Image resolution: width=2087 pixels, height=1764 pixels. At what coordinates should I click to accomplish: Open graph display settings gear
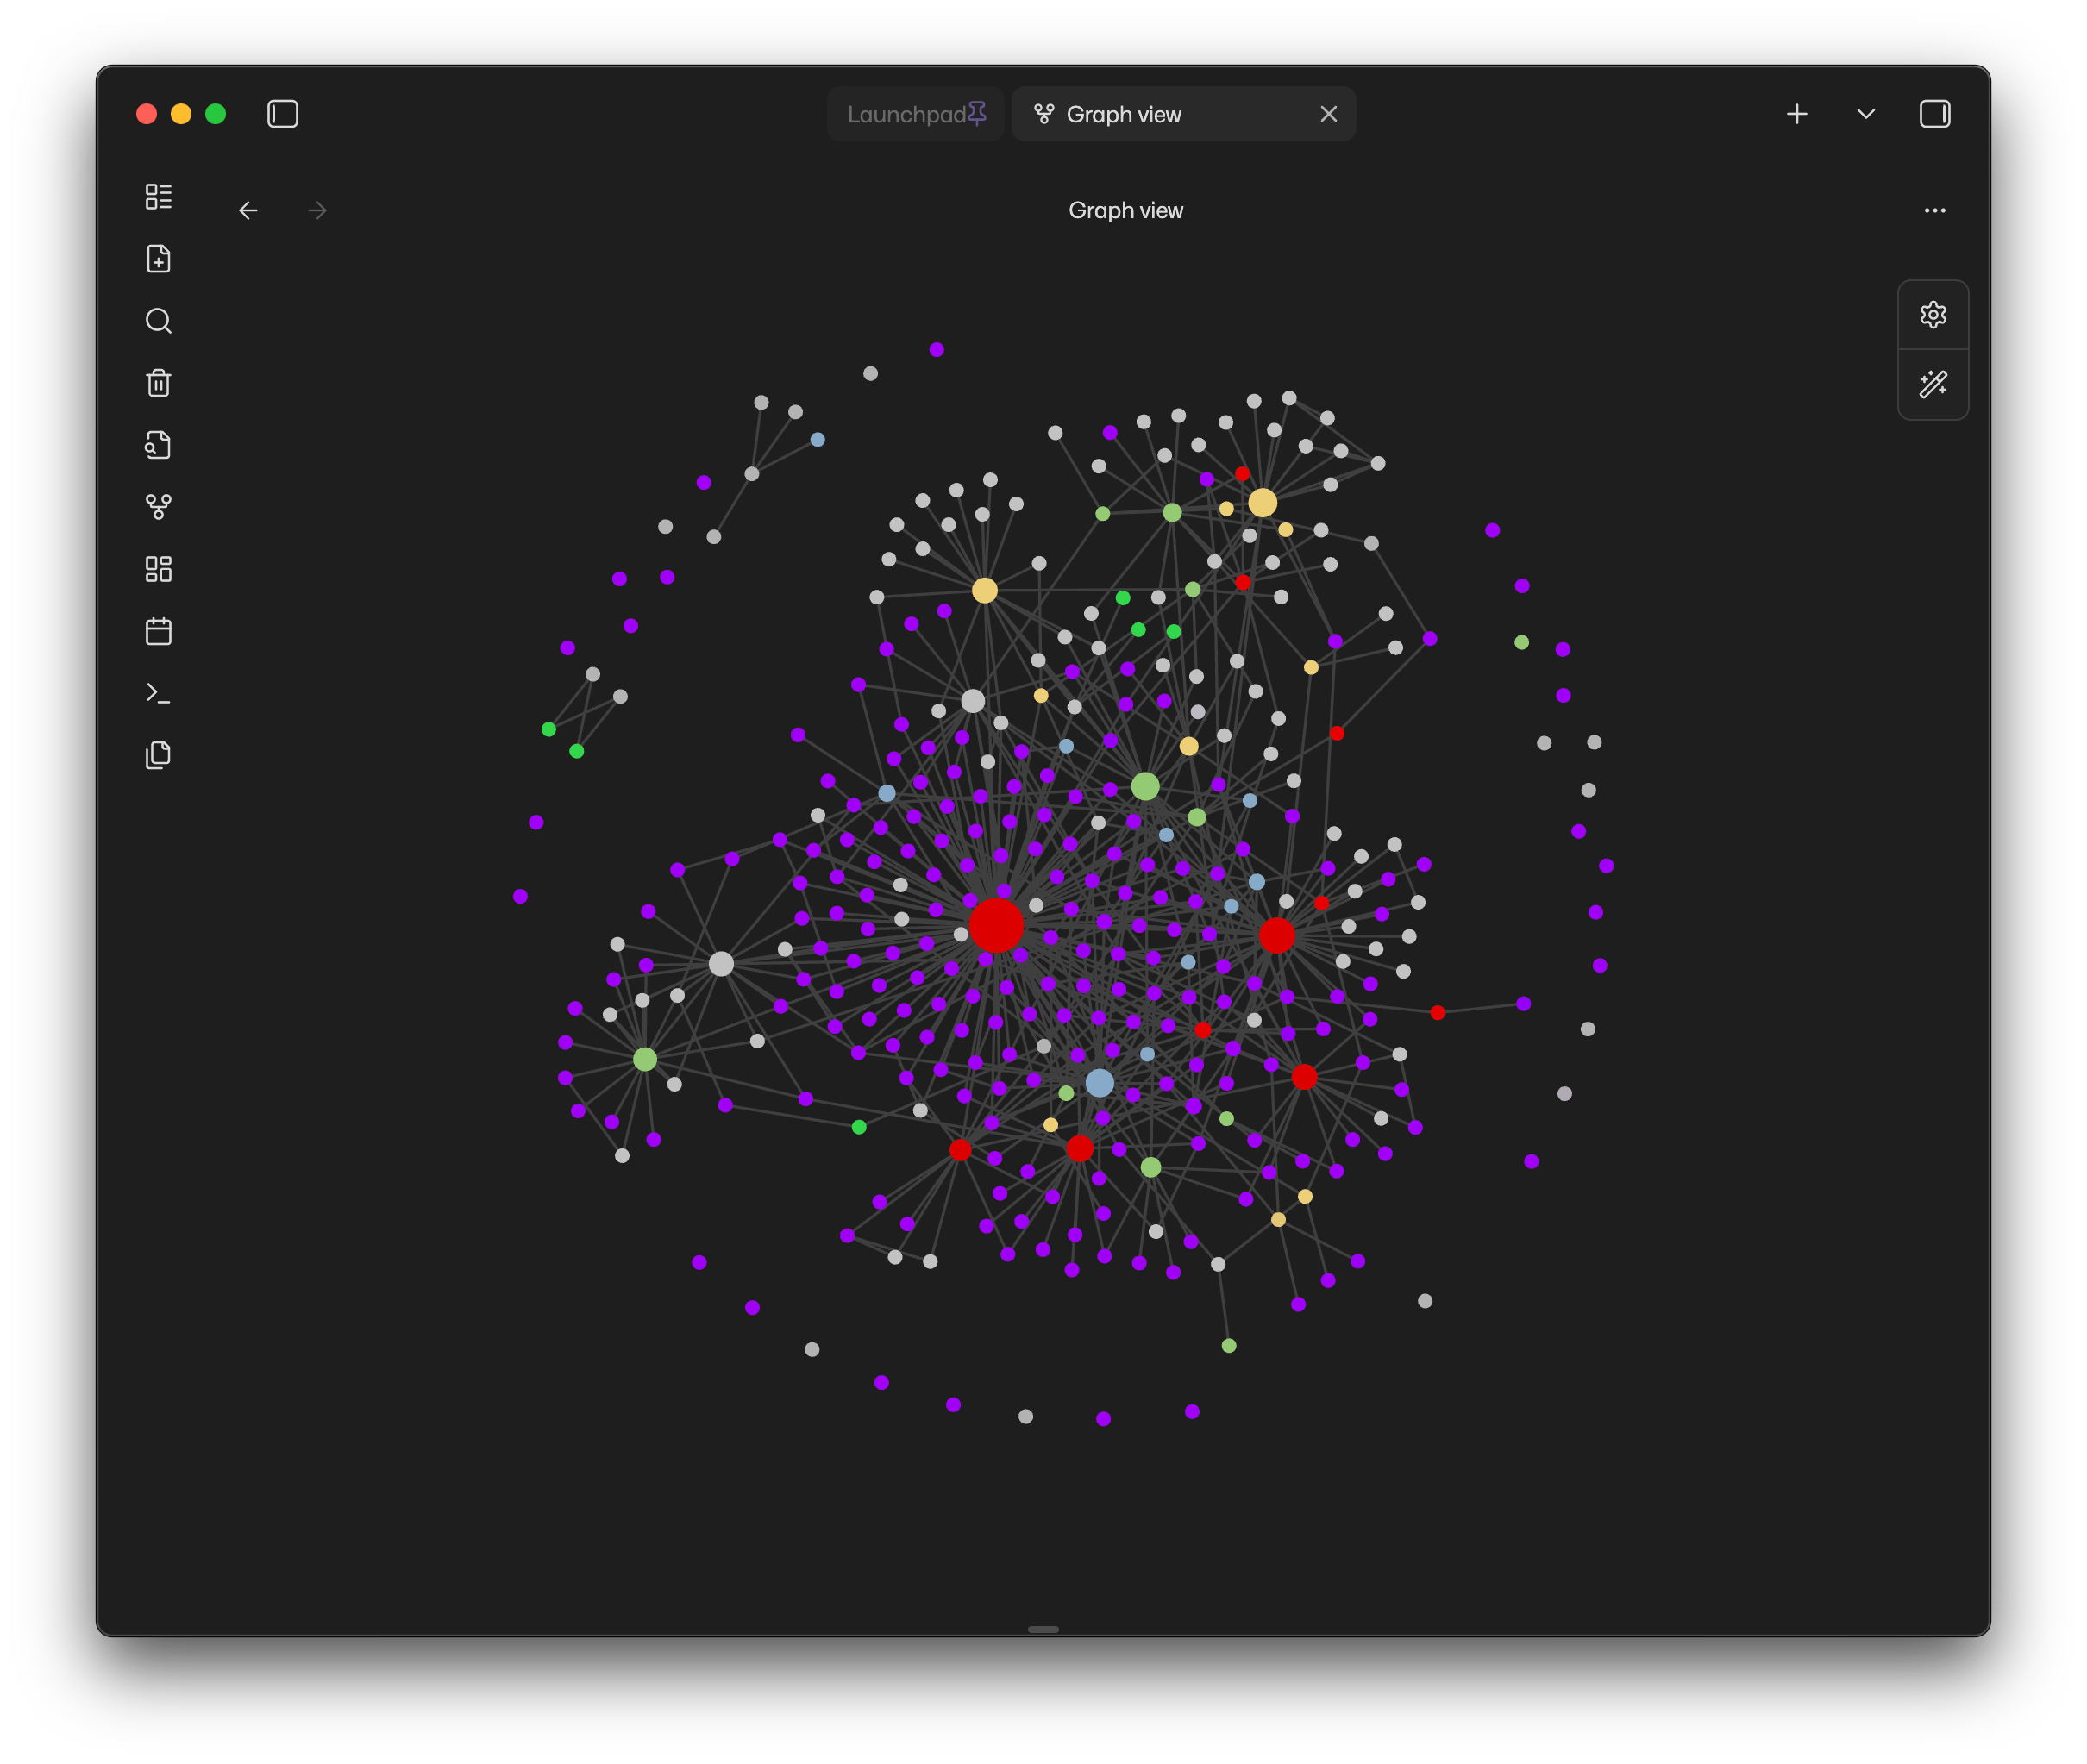(1933, 314)
